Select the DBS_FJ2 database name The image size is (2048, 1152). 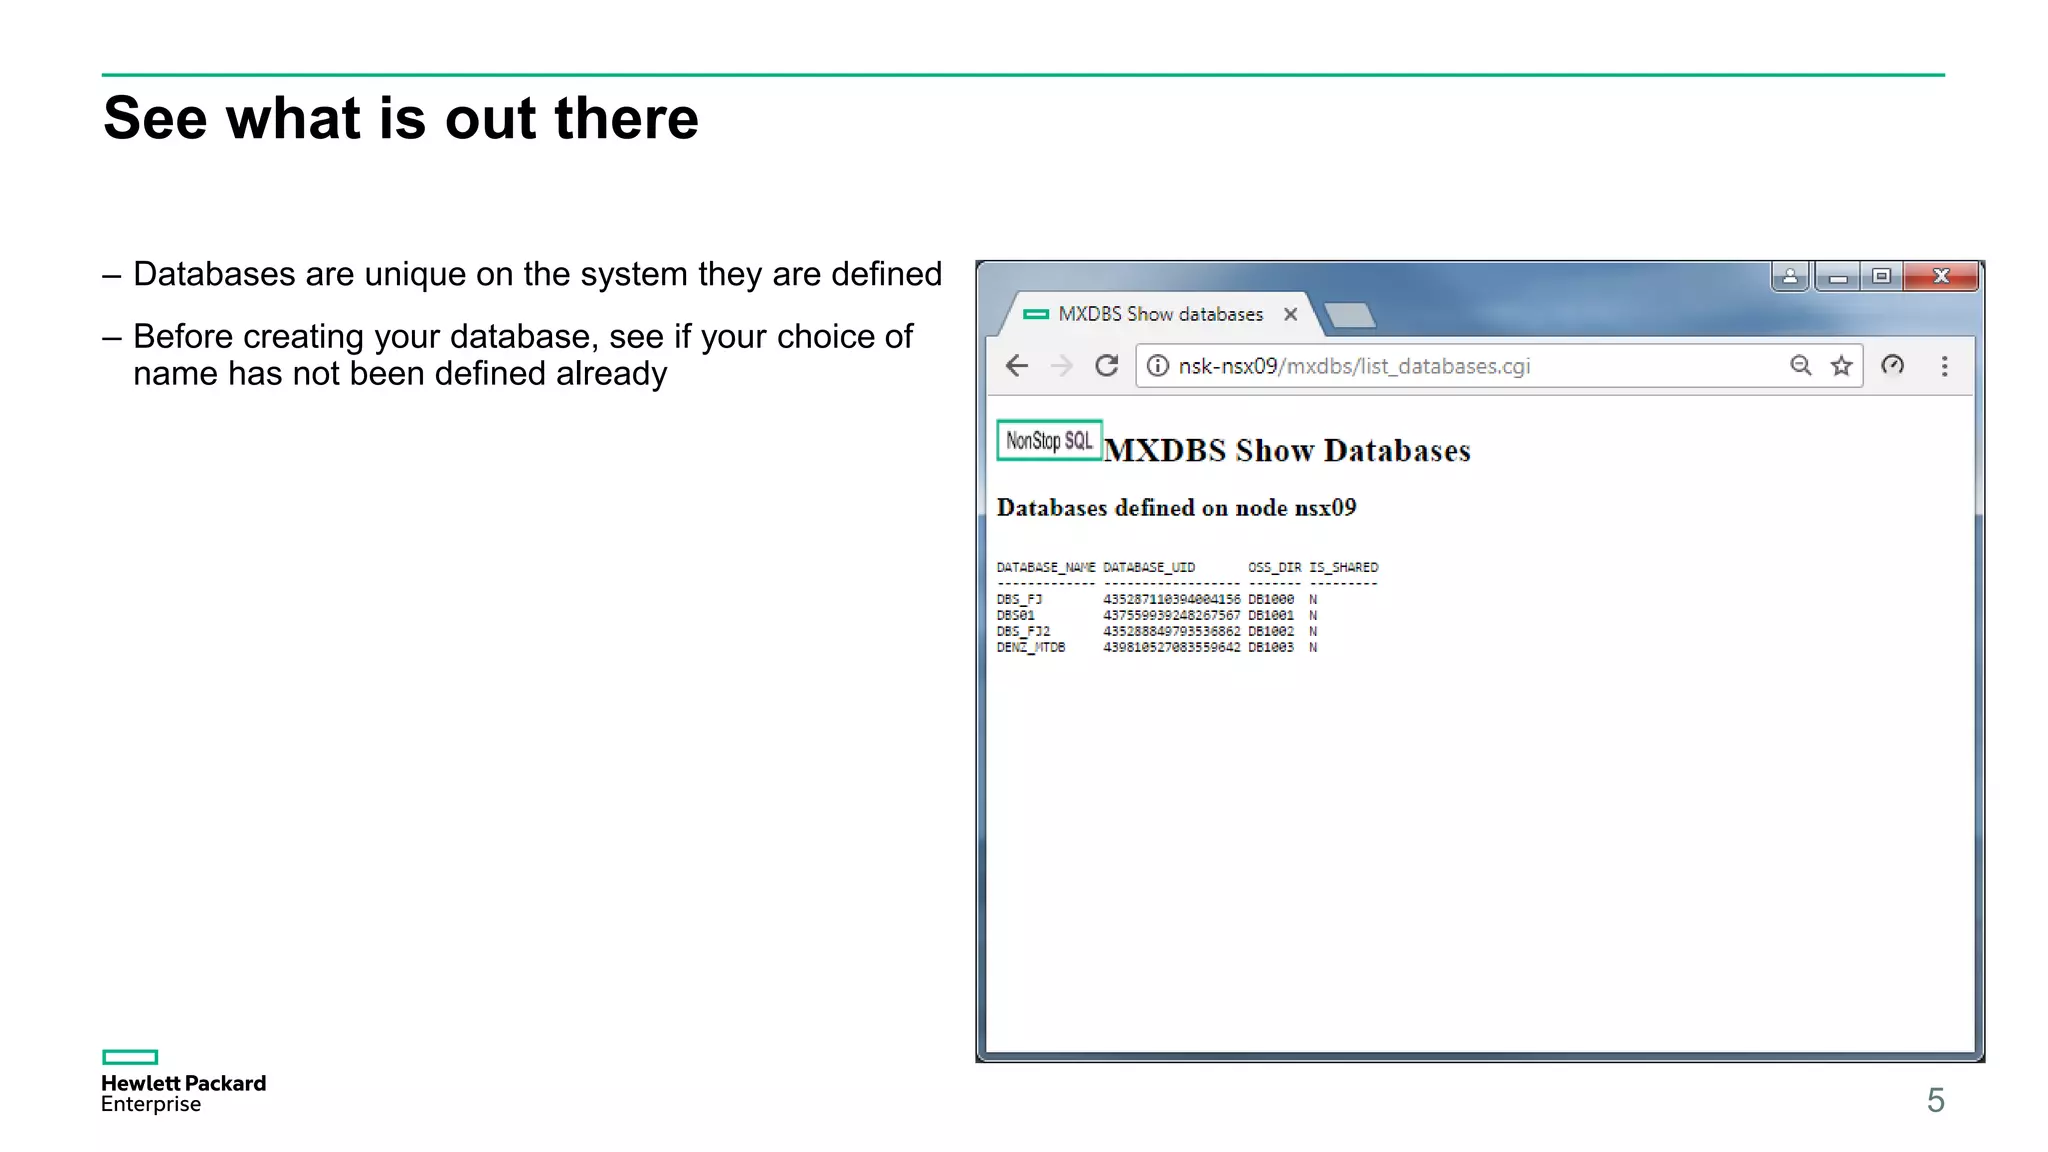[1023, 631]
